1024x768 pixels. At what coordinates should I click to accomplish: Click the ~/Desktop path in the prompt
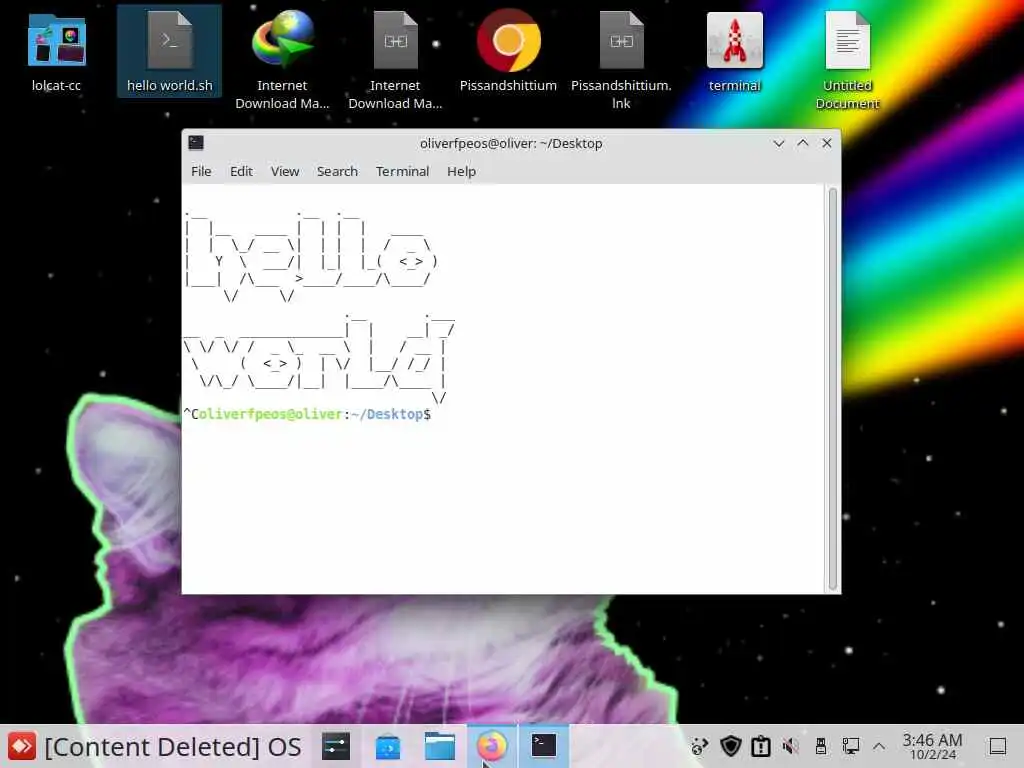(387, 414)
